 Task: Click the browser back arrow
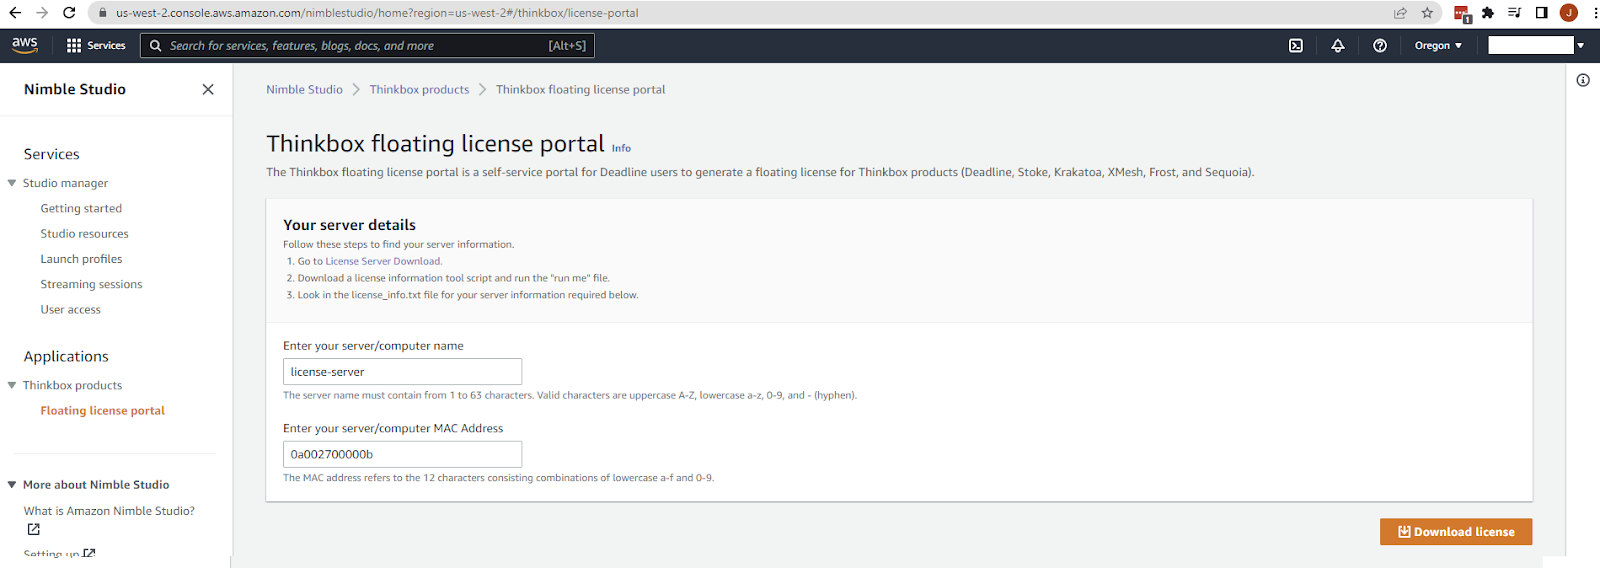15,13
